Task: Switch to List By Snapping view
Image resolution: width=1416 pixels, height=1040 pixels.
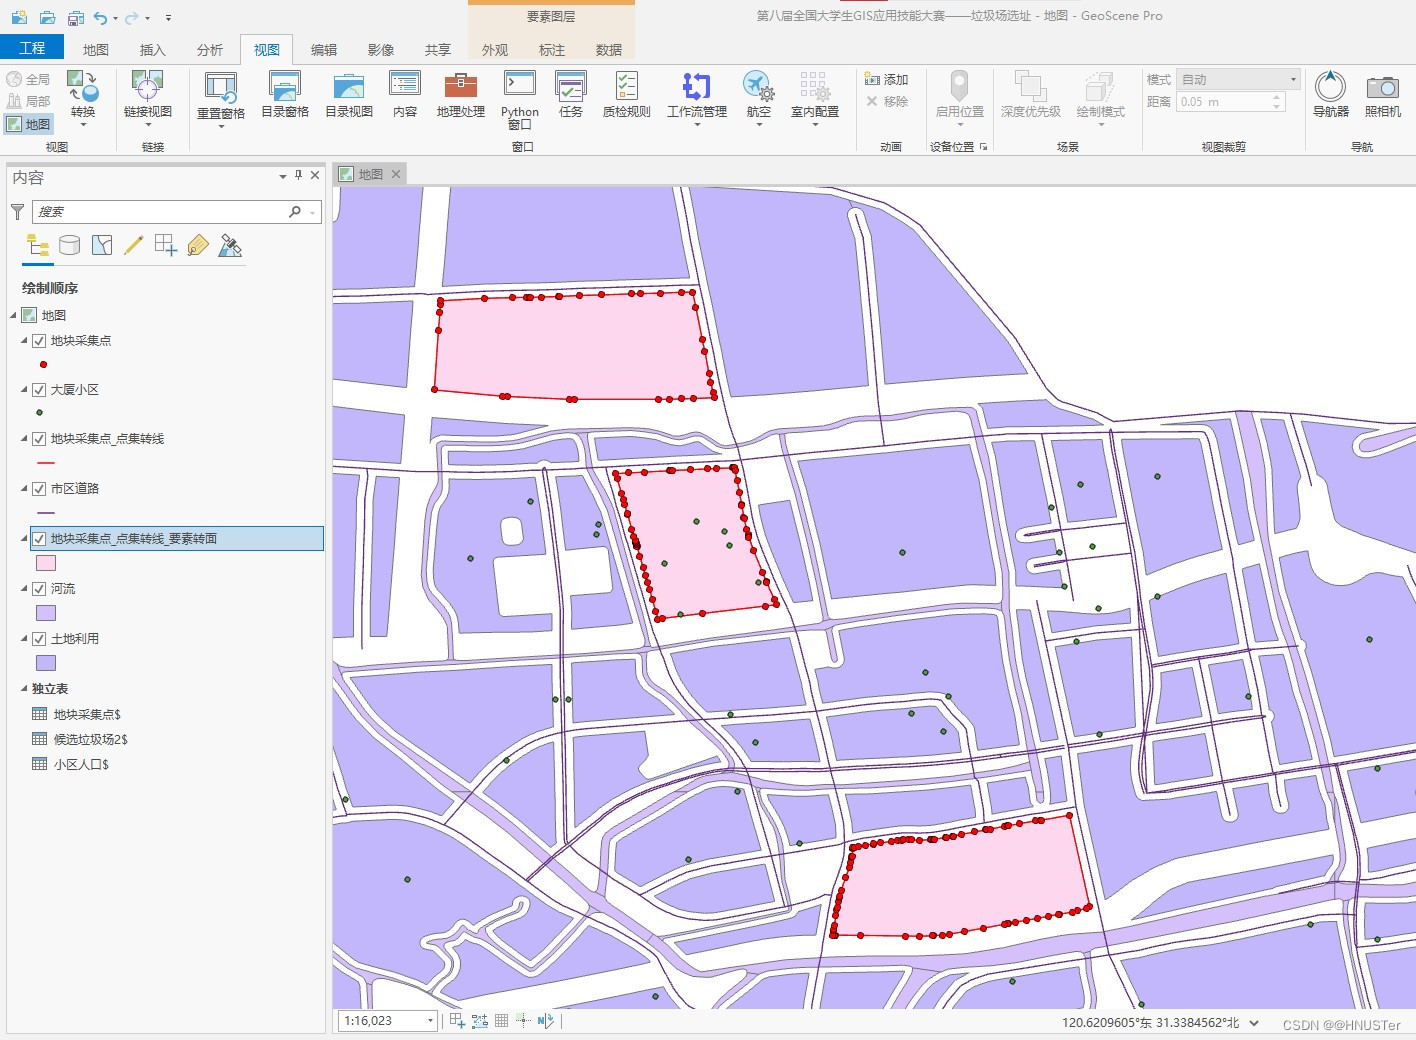Action: coord(166,245)
